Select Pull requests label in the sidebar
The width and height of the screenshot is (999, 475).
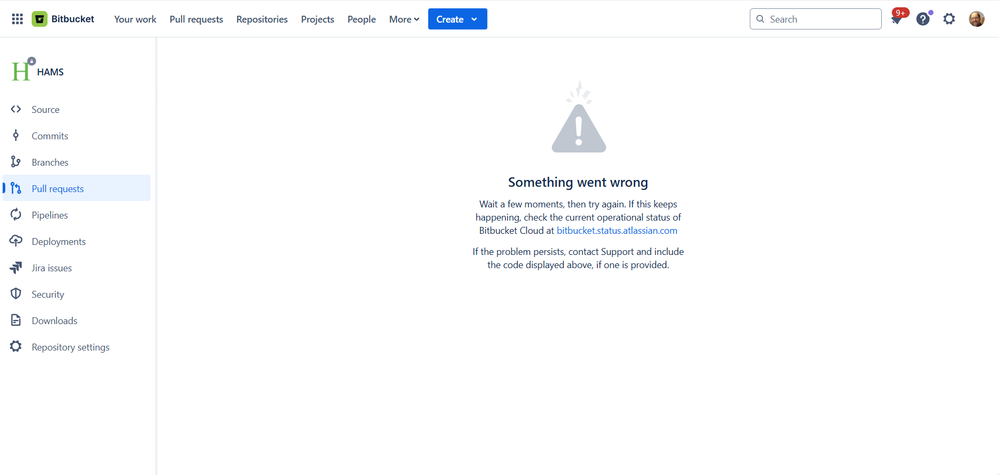[57, 188]
